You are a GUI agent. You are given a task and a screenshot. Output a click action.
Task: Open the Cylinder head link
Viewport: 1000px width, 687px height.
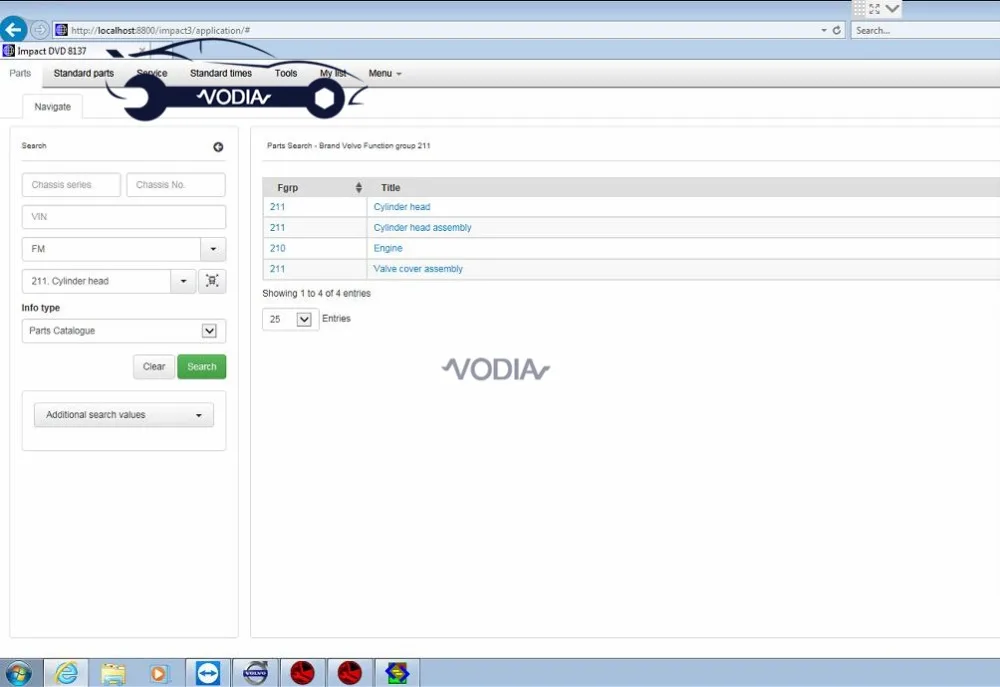(402, 207)
